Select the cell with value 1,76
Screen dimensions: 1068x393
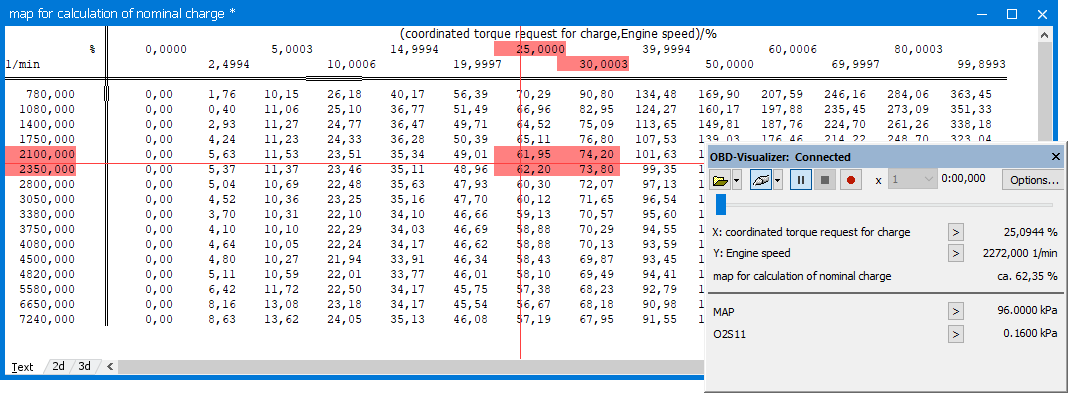pyautogui.click(x=221, y=94)
